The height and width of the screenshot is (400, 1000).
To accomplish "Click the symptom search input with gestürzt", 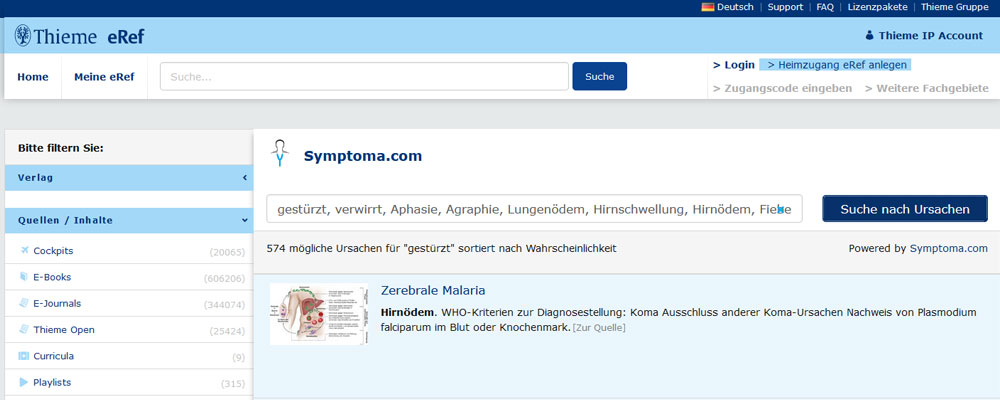I will (x=534, y=209).
